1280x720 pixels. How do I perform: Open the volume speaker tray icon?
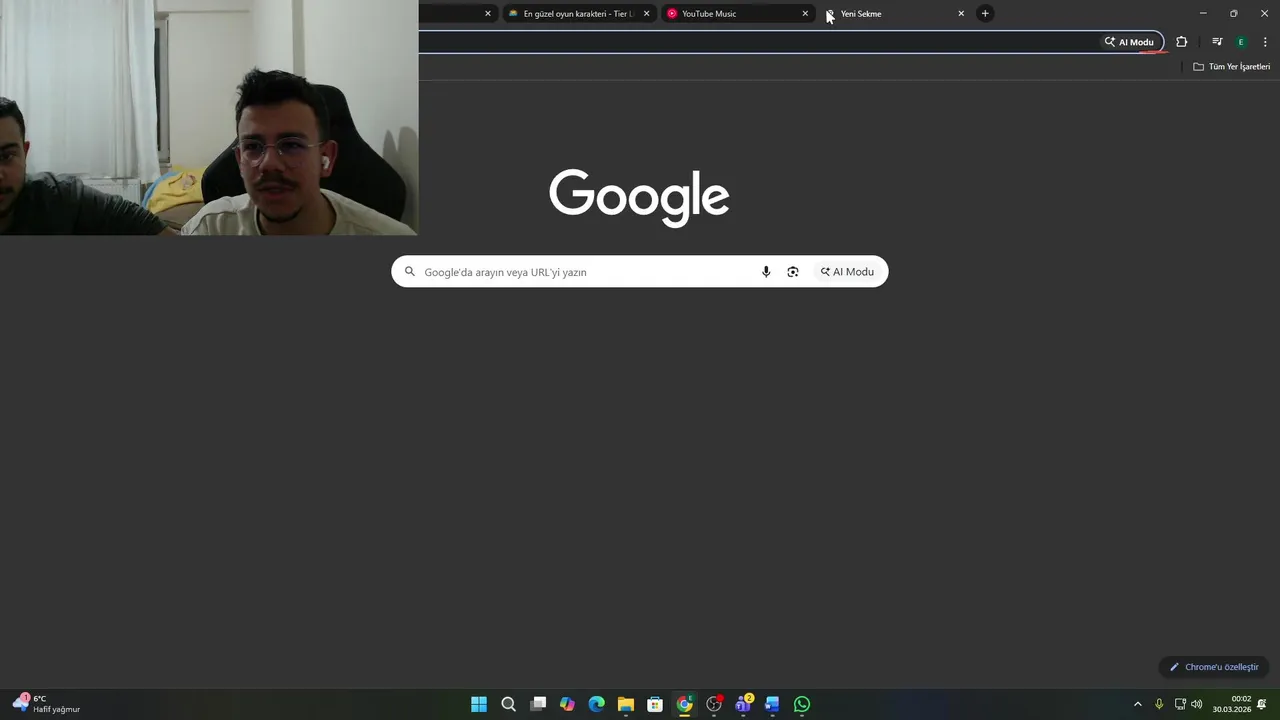(x=1197, y=704)
